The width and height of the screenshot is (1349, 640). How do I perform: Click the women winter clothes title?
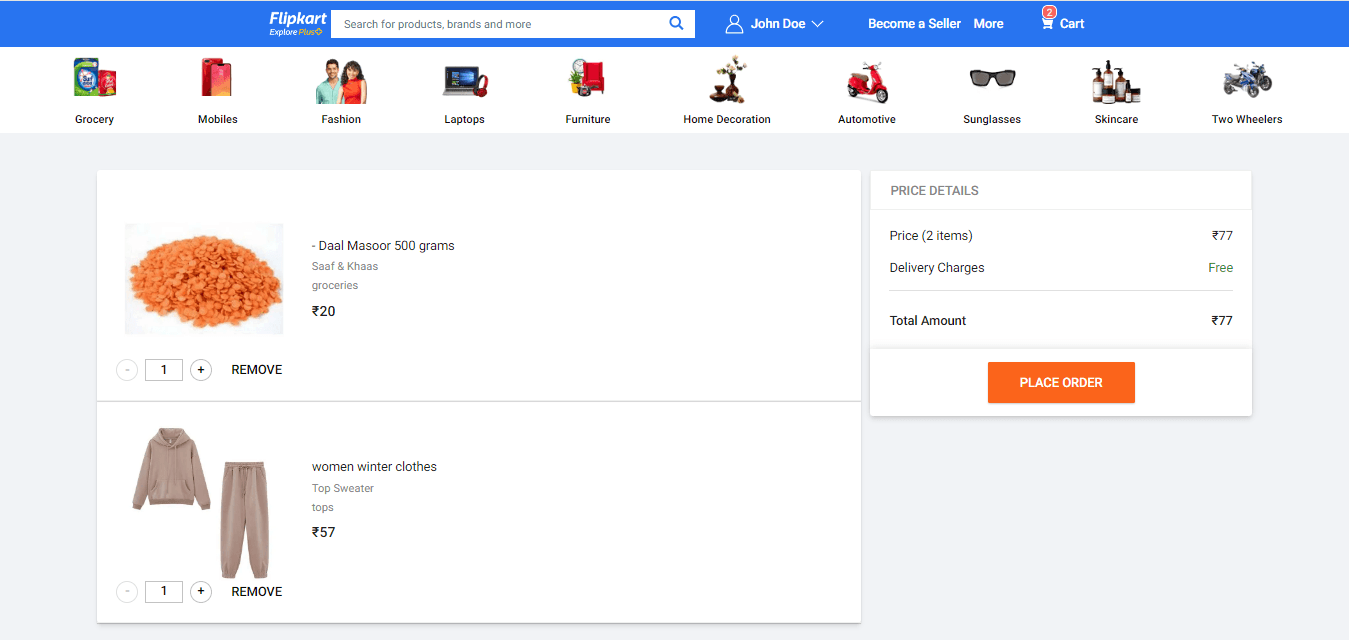coord(374,467)
